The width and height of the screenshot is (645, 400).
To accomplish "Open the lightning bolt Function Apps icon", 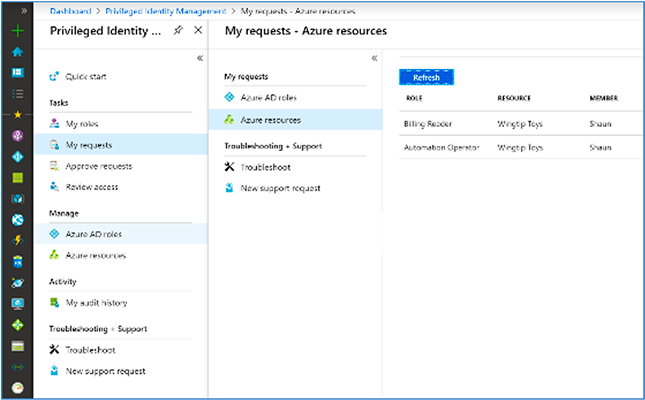I will click(18, 240).
